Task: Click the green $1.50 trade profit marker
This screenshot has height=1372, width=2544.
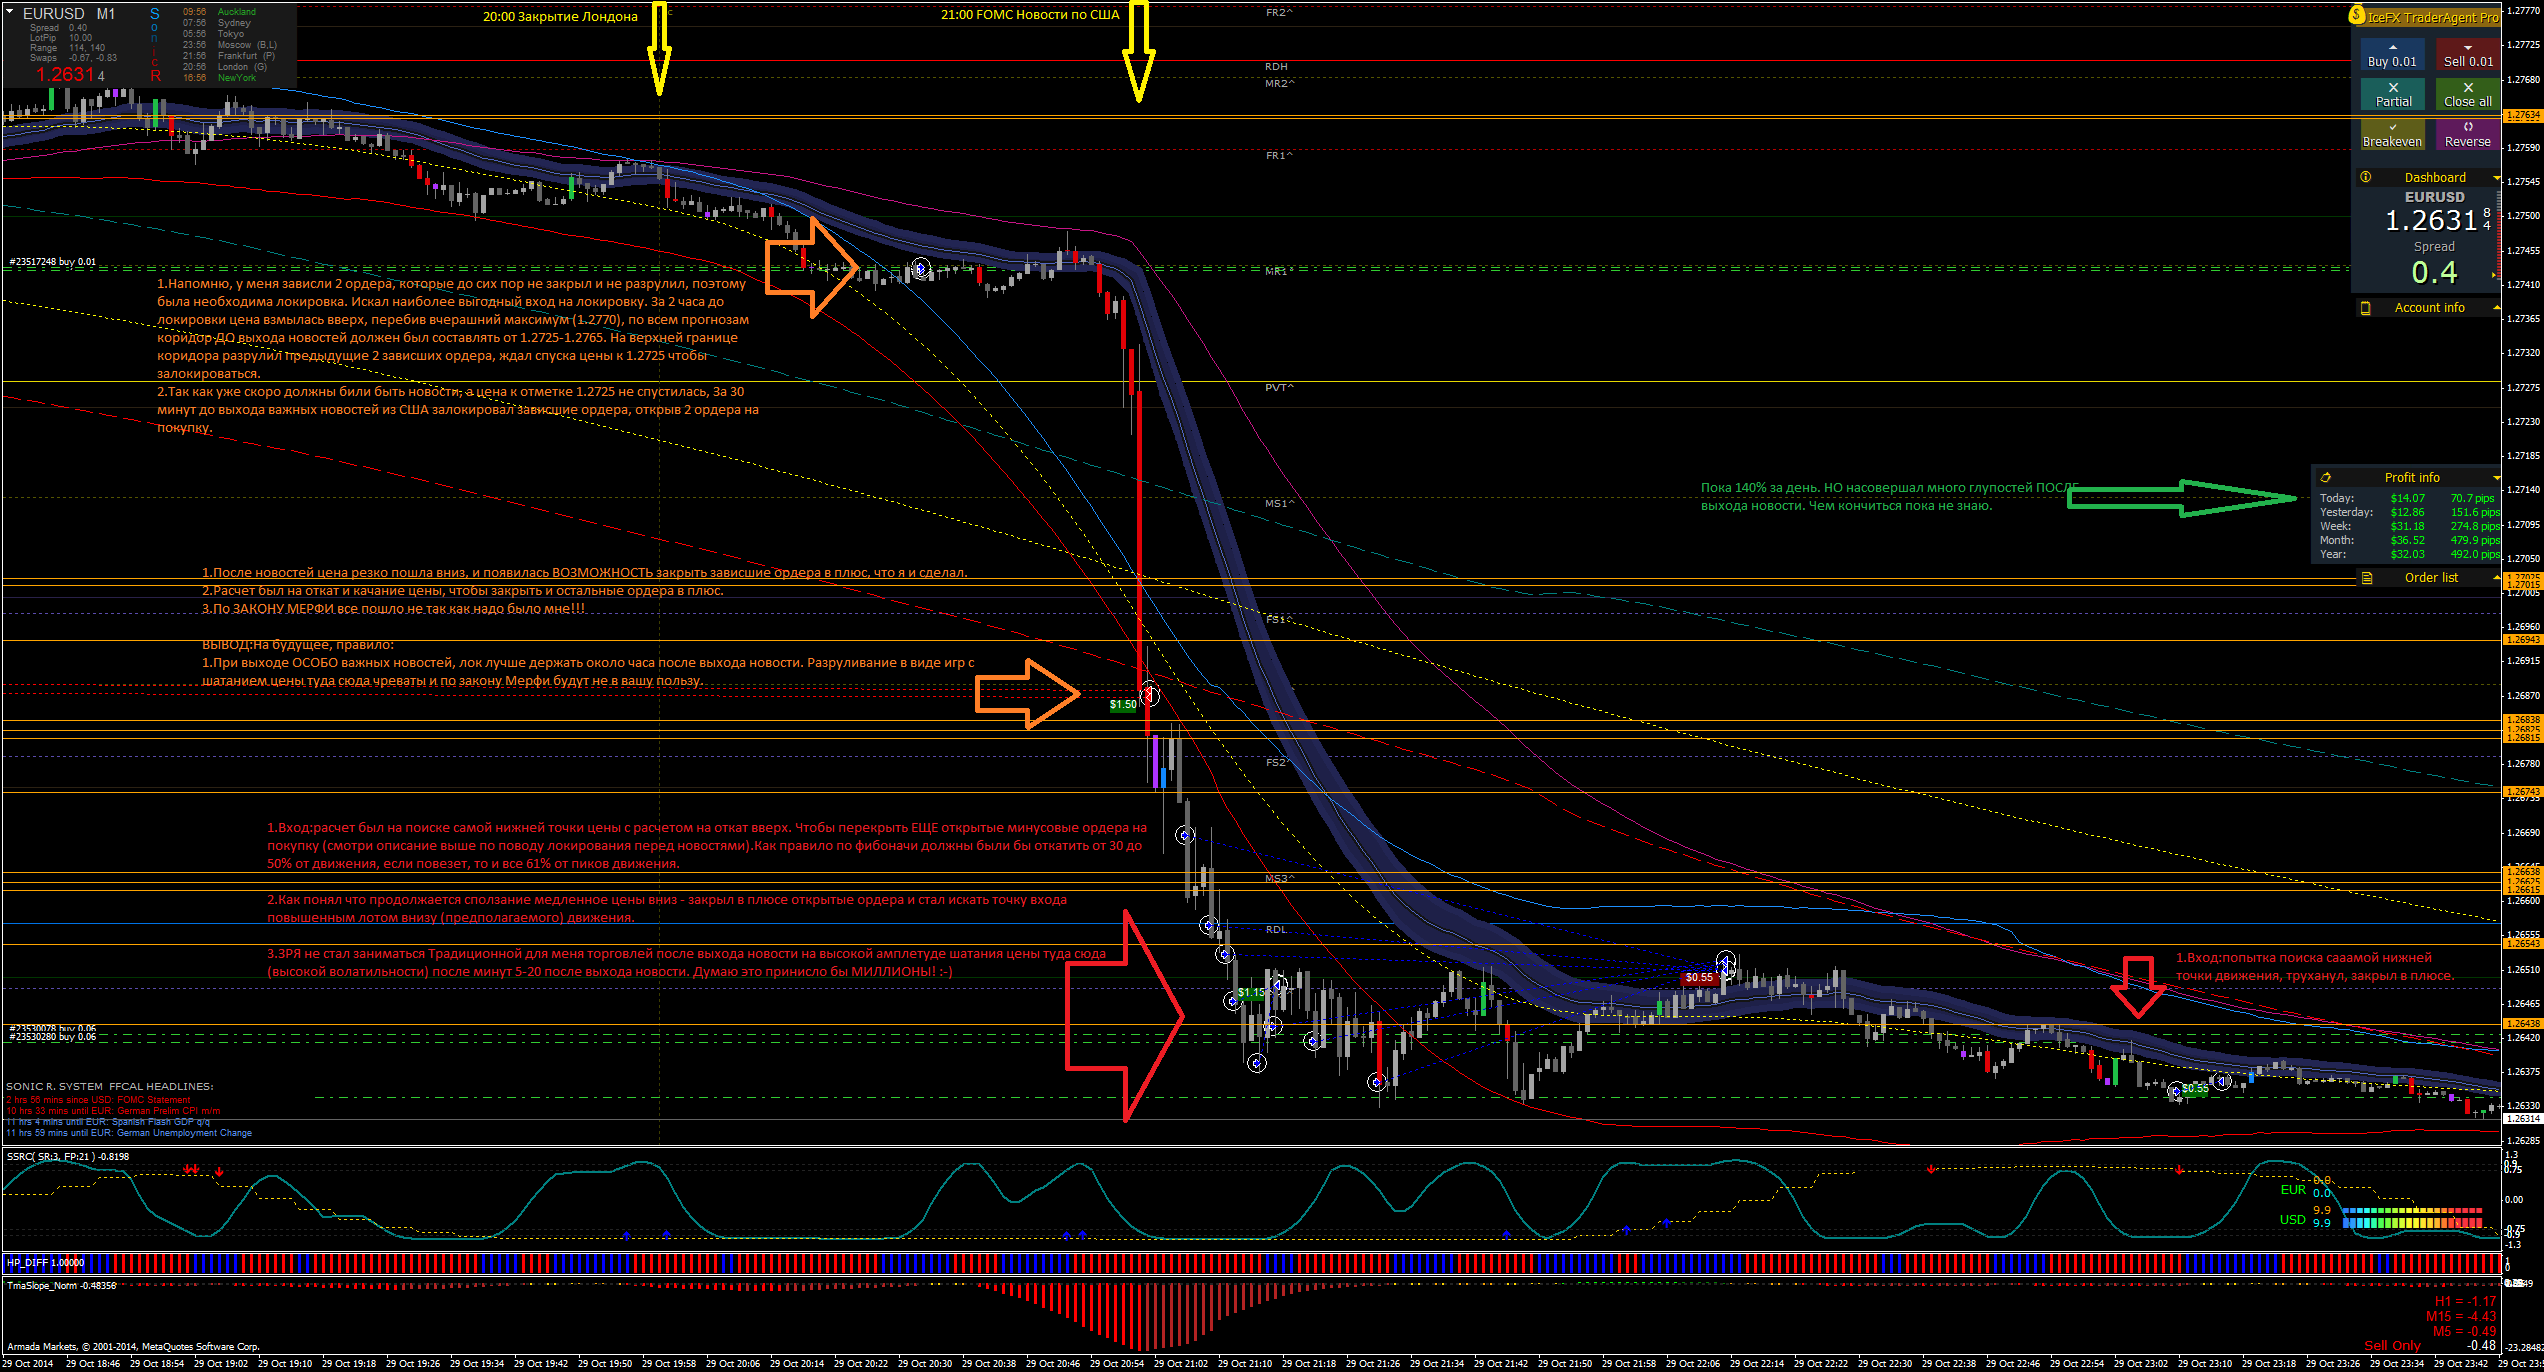Action: [1123, 705]
